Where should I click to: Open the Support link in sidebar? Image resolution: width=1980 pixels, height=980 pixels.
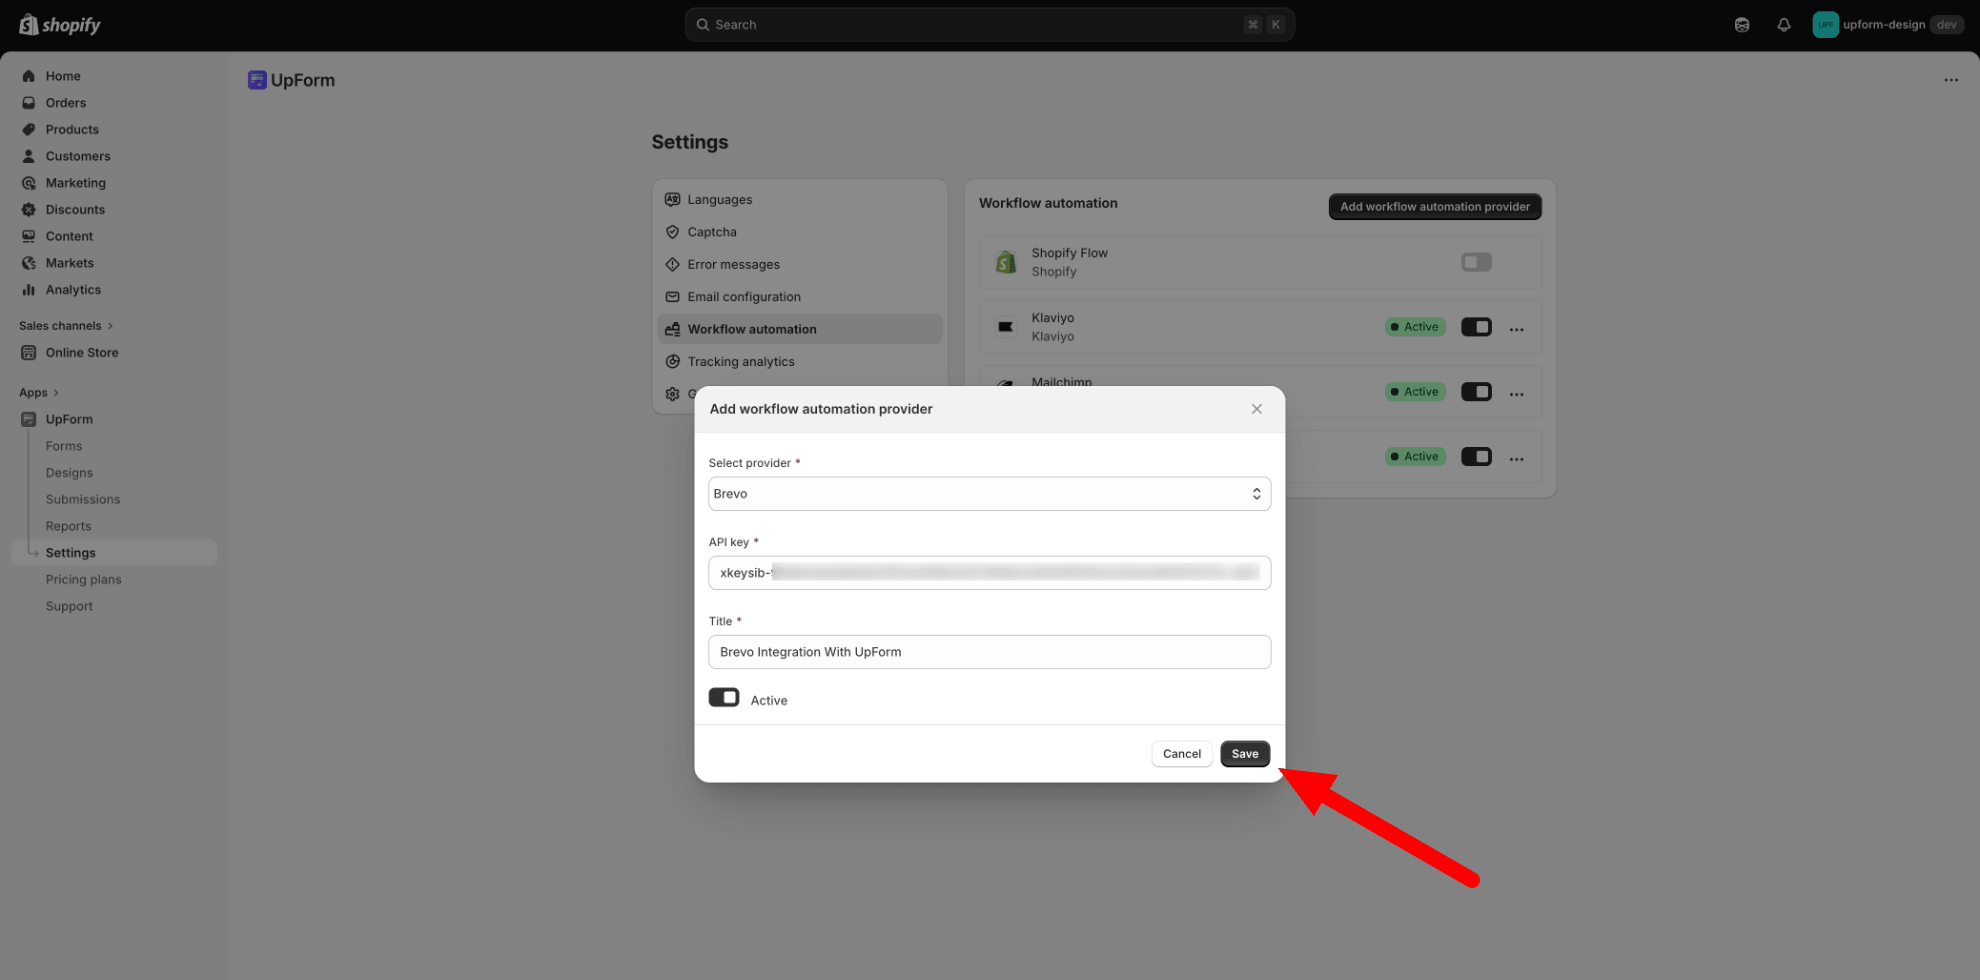click(69, 607)
